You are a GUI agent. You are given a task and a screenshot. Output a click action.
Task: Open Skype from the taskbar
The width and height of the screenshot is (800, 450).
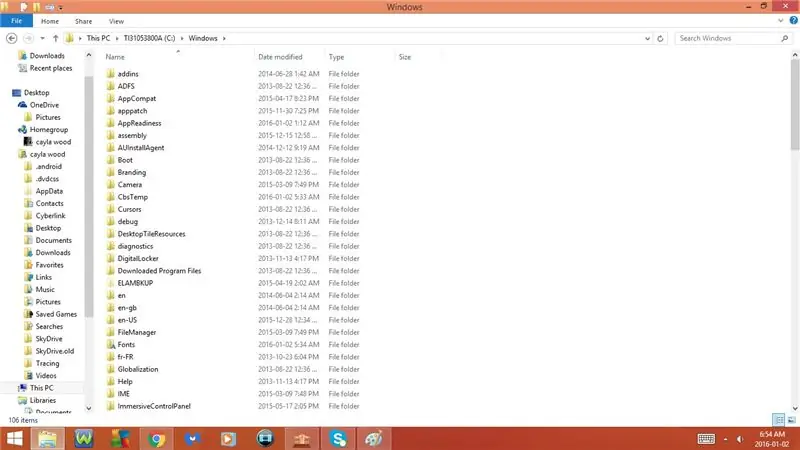click(x=338, y=439)
